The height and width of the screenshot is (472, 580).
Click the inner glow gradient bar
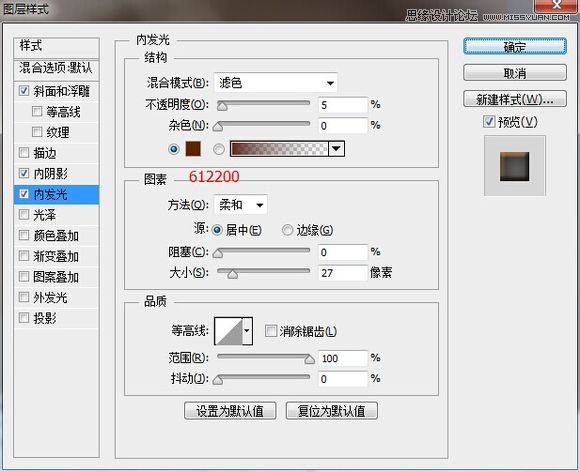279,149
